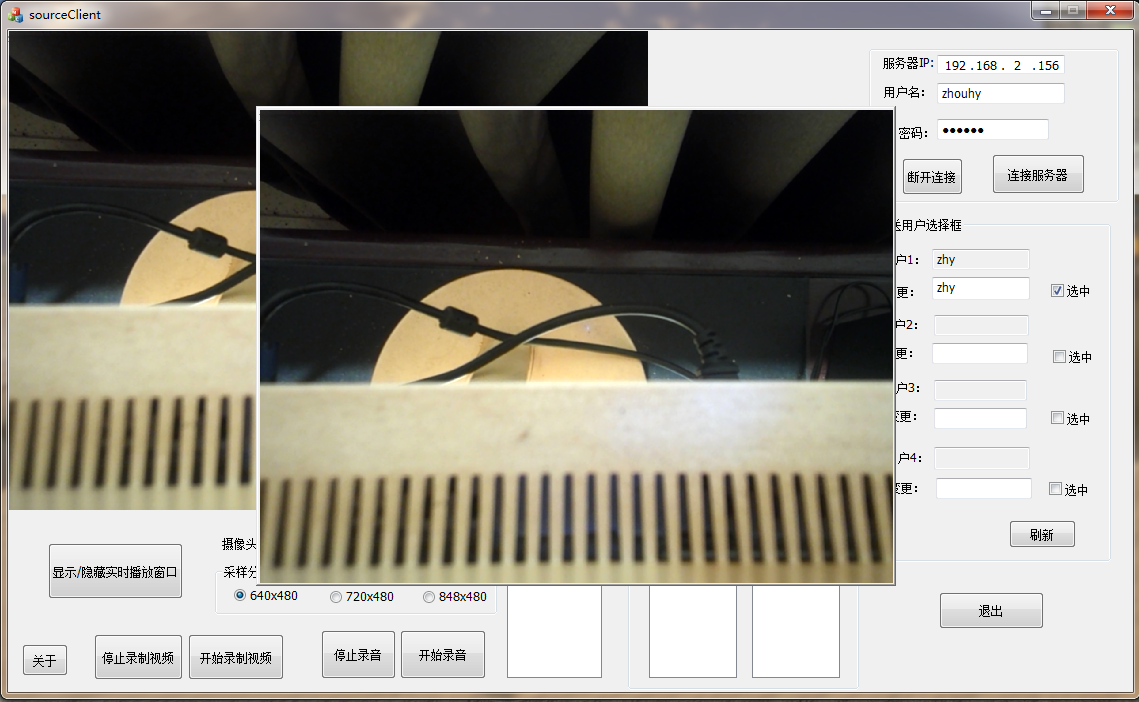Image resolution: width=1139 pixels, height=702 pixels.
Task: Choose the 848x480 sampling resolution
Action: [x=429, y=597]
